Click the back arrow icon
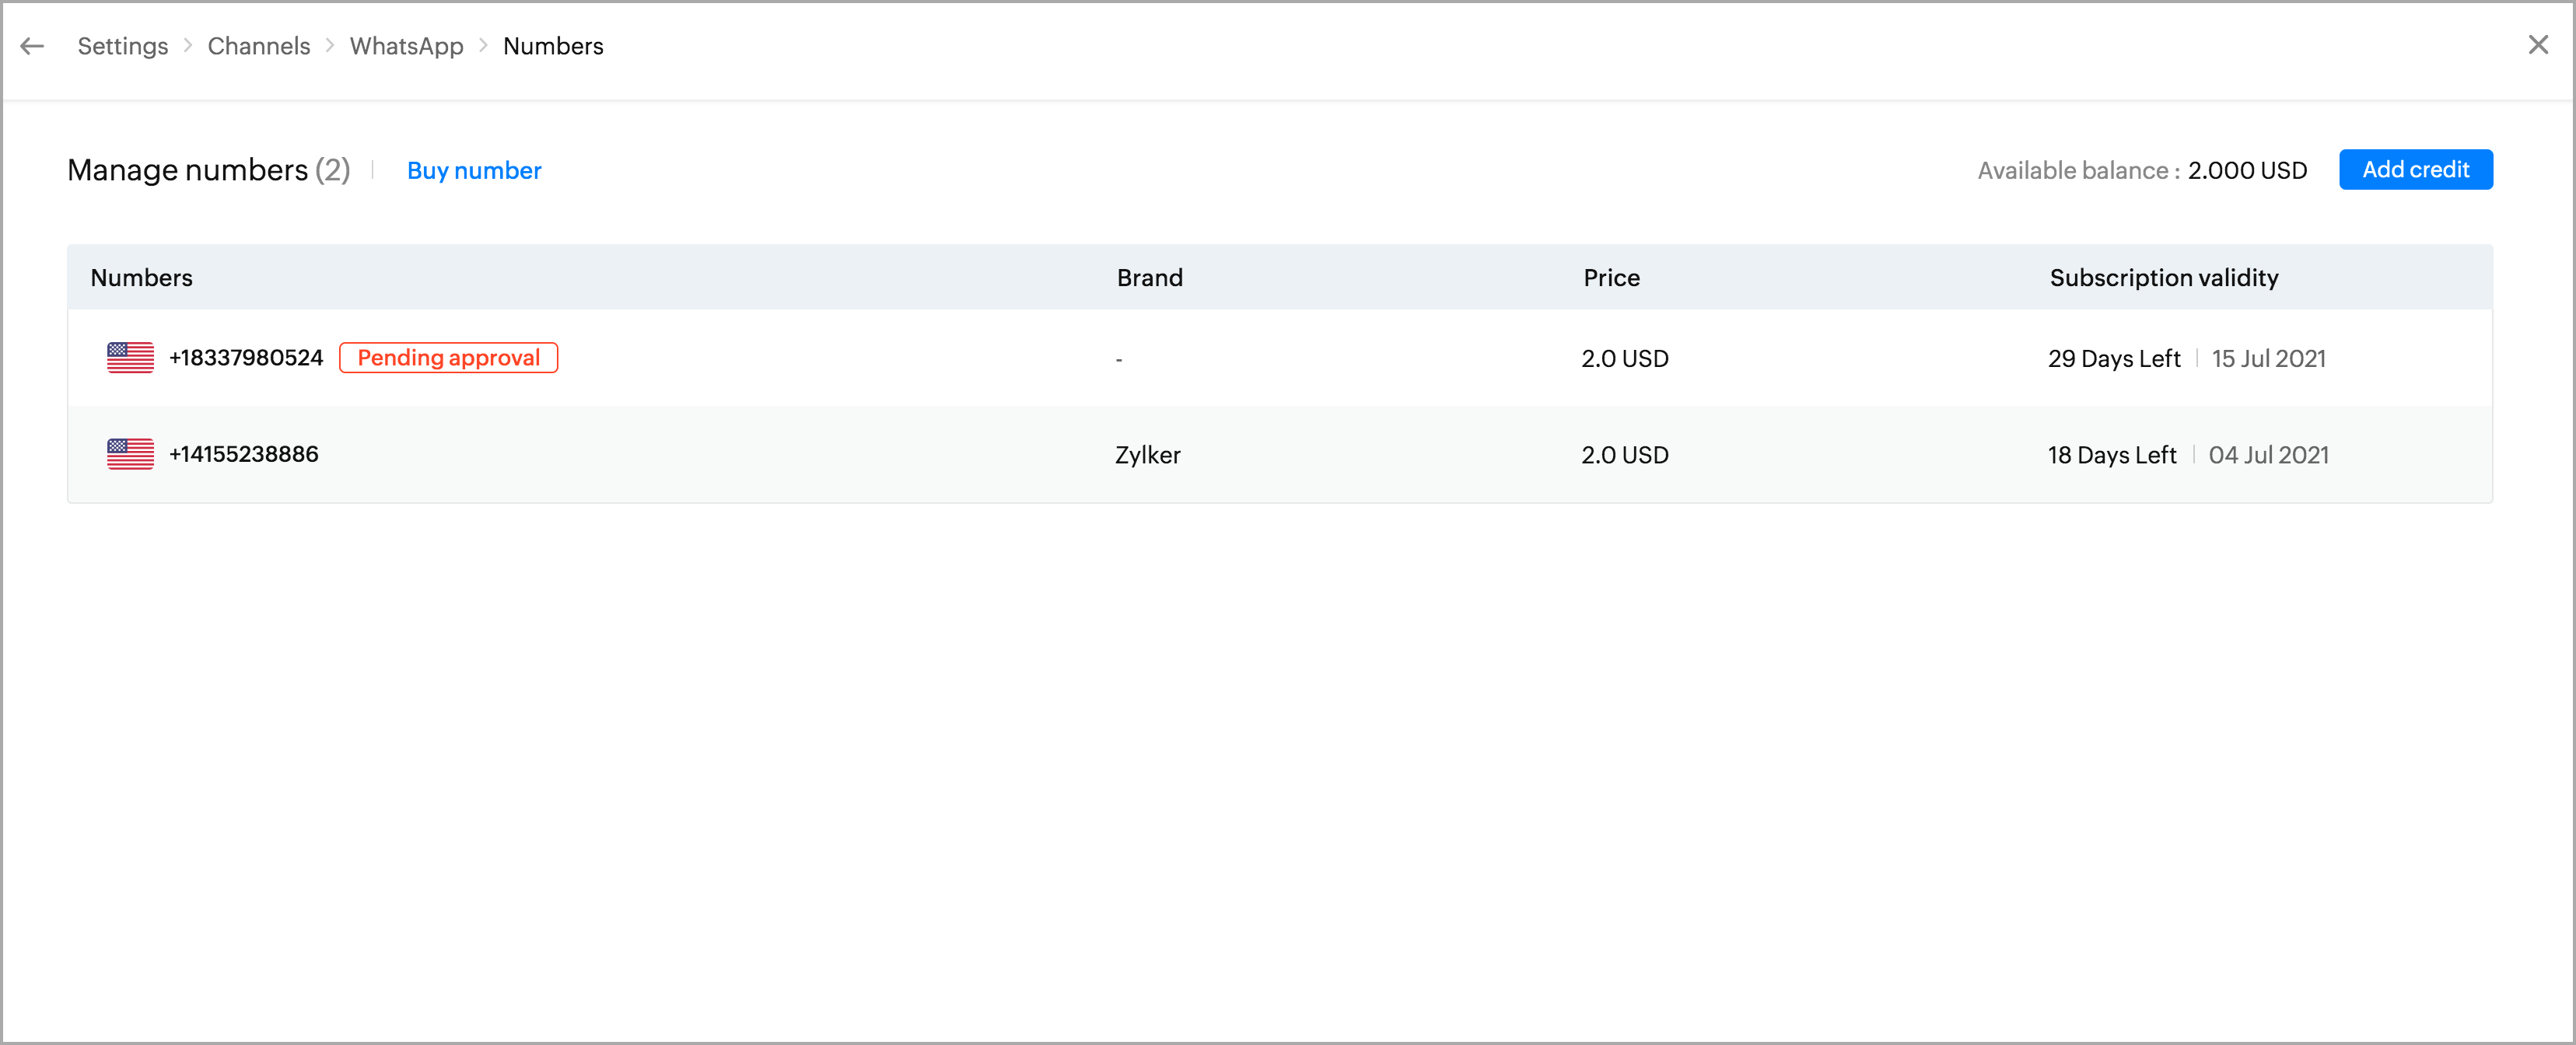The image size is (2576, 1045). click(32, 46)
